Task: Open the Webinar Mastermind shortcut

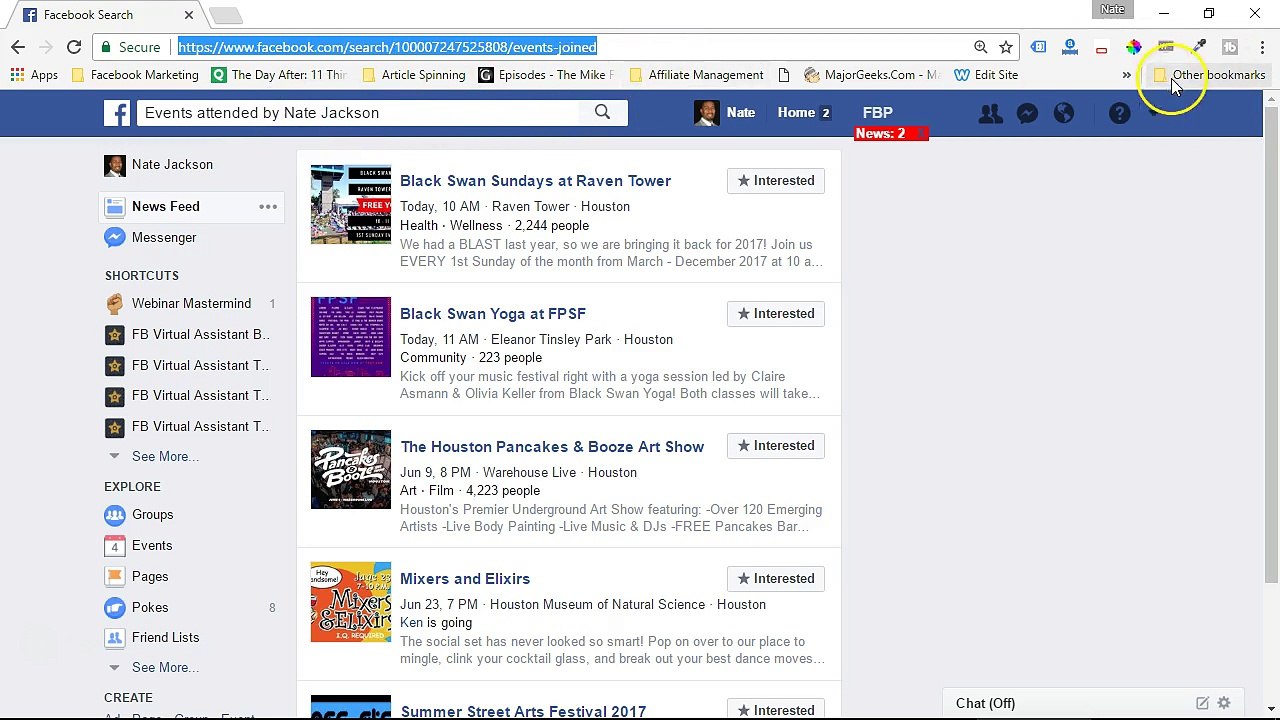Action: click(x=191, y=304)
